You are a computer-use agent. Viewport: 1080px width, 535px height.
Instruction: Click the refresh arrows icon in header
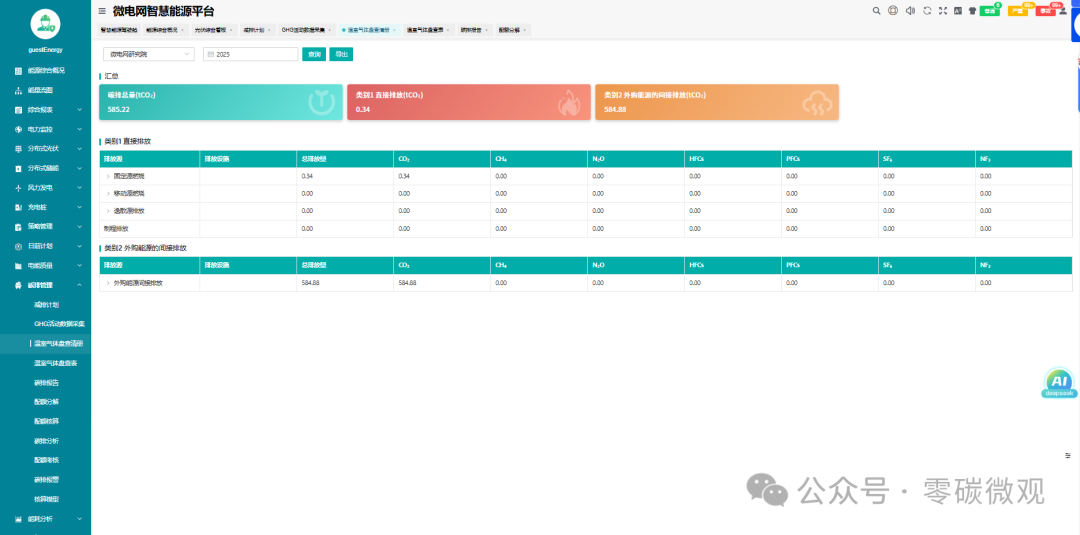[x=927, y=10]
